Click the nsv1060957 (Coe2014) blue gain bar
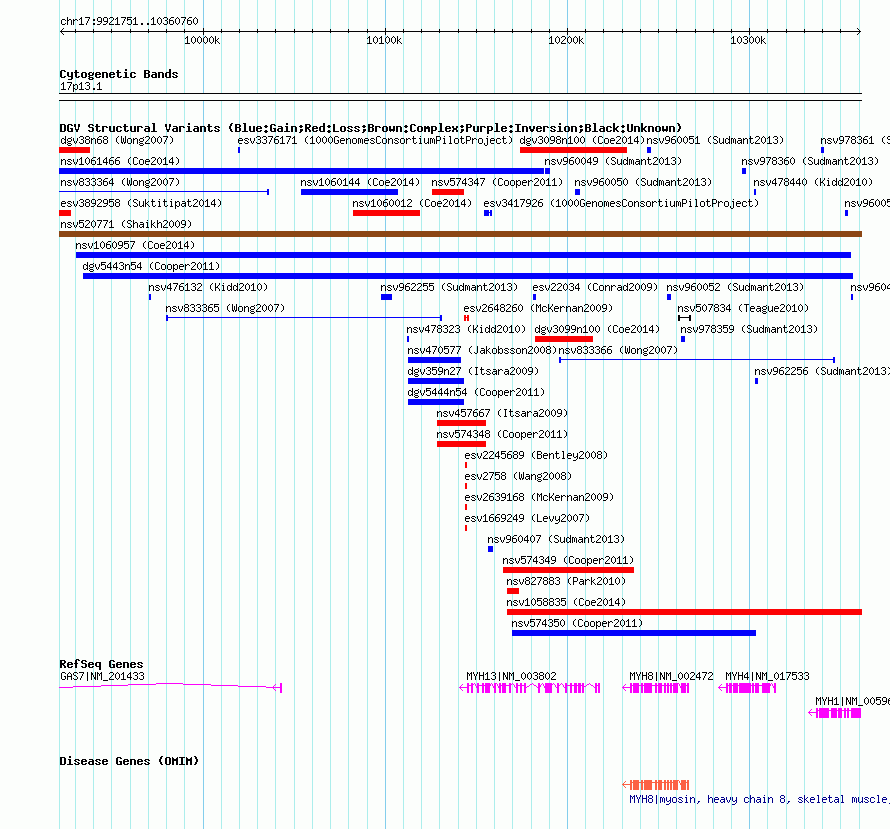Viewport: 890px width, 829px height. 463,255
